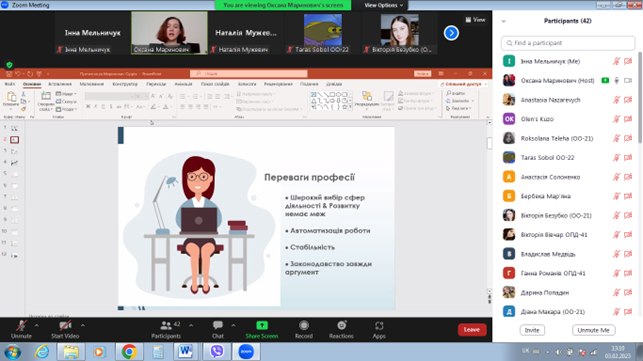This screenshot has width=643, height=361.
Task: Click the slide title Переваги професії
Action: pyautogui.click(x=309, y=177)
